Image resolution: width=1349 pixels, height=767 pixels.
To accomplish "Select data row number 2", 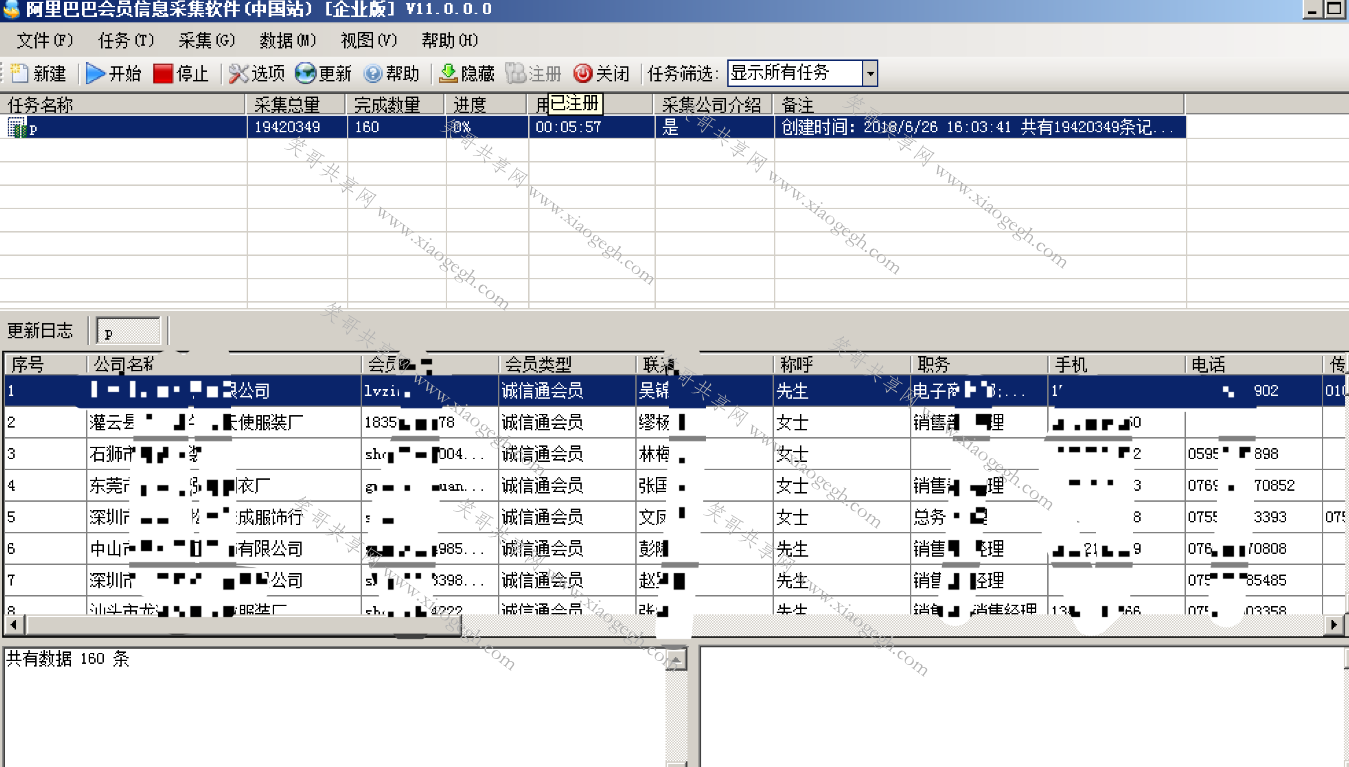I will tap(674, 422).
